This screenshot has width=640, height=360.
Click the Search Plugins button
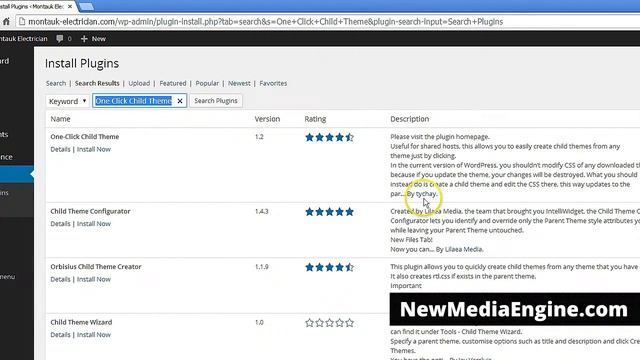(x=216, y=101)
